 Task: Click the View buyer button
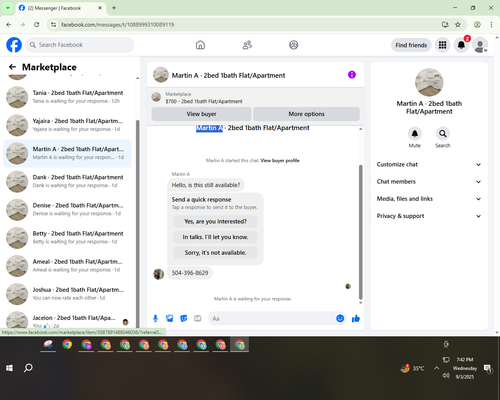(201, 114)
